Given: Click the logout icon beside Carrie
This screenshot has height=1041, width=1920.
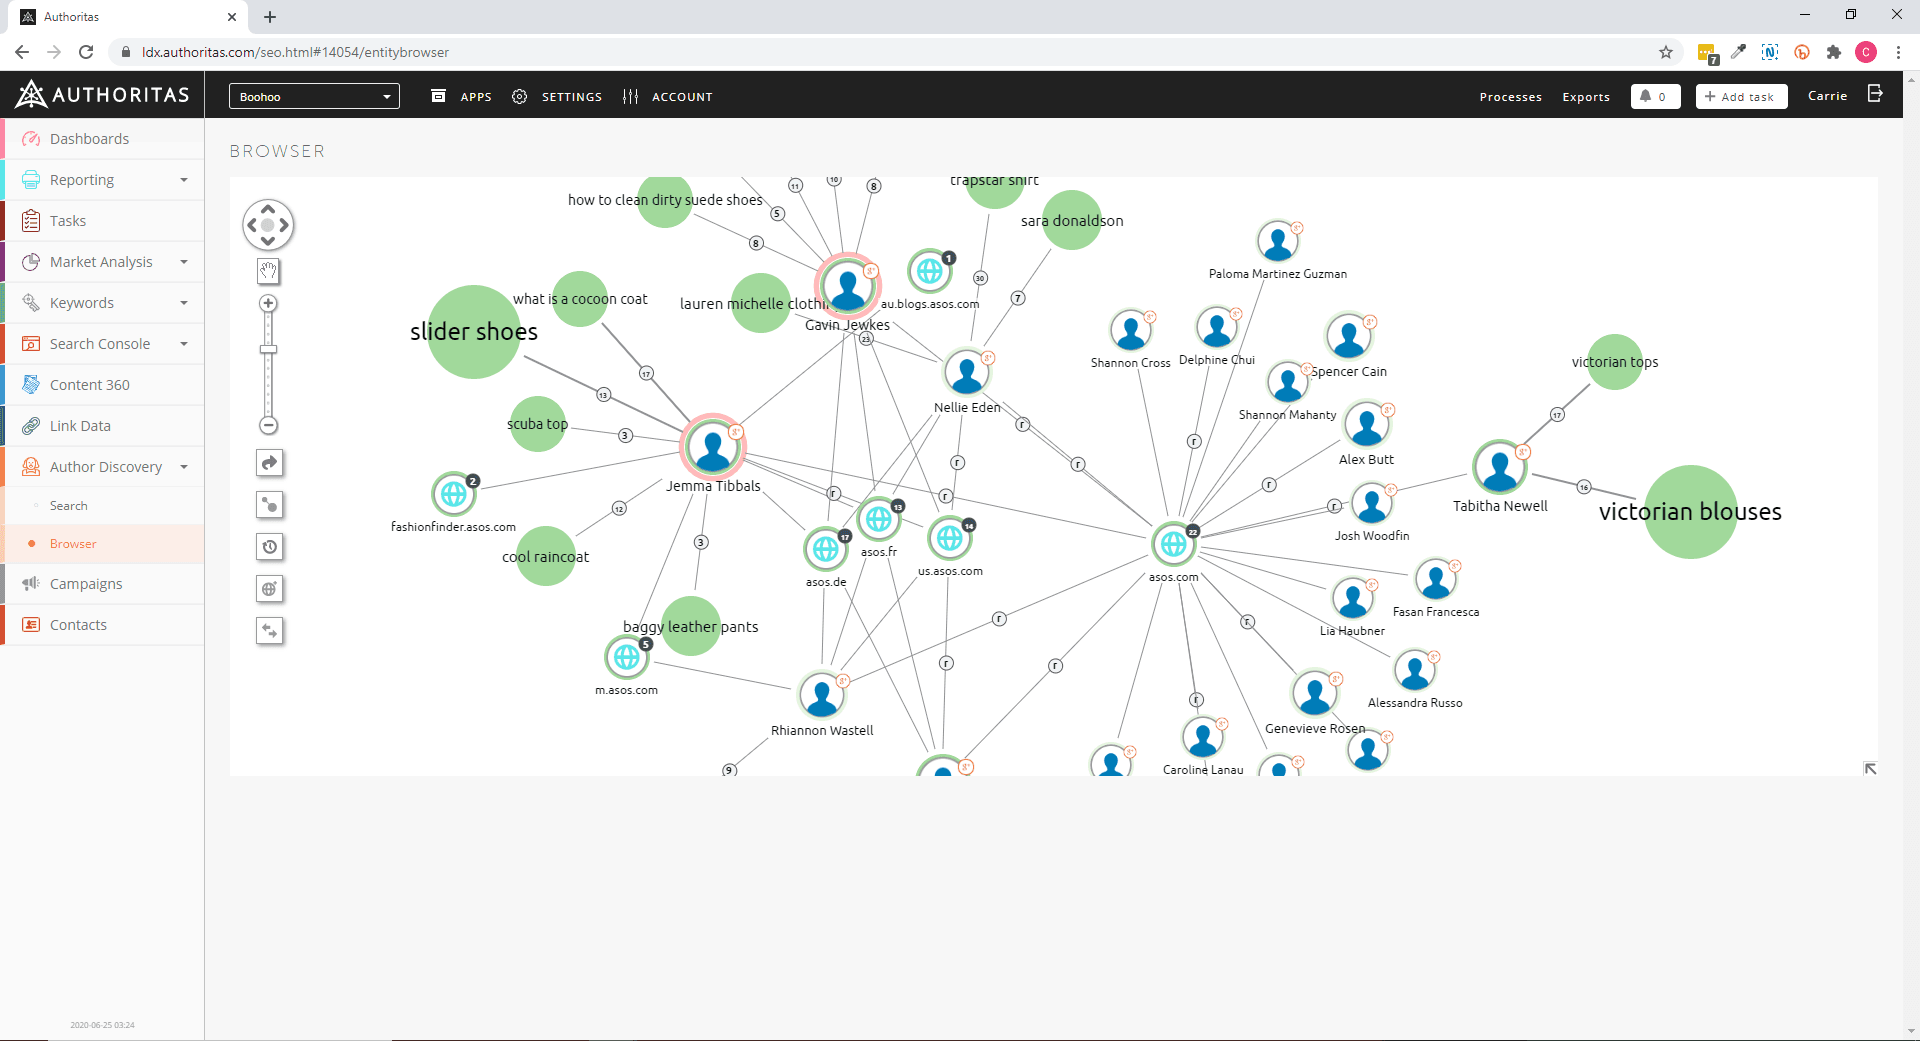Looking at the screenshot, I should coord(1875,94).
